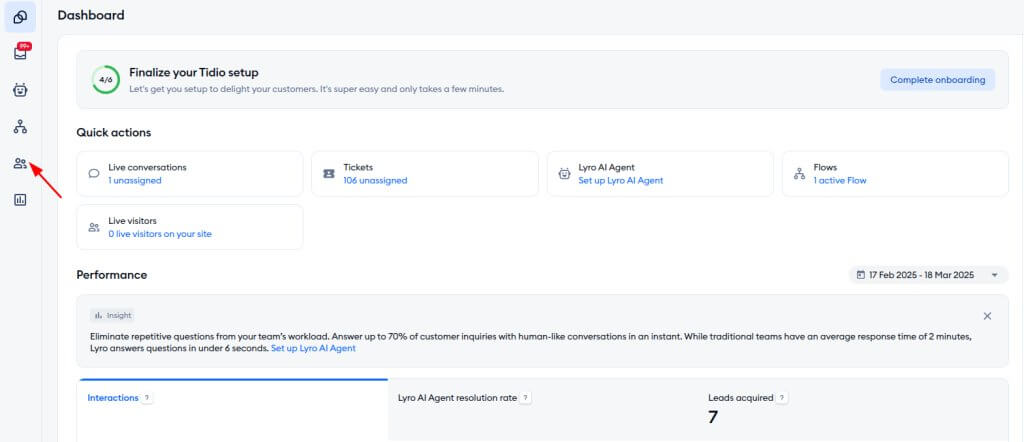Click the Lyro AI Agent card robot icon

tap(564, 174)
